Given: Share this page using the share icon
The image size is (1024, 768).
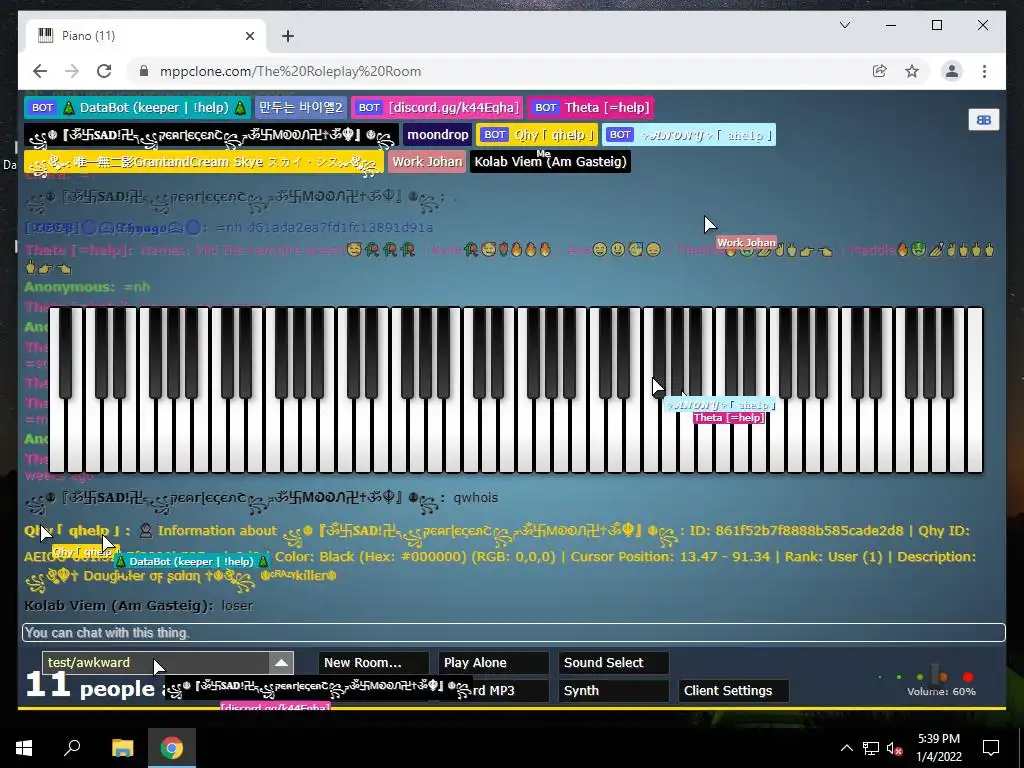Looking at the screenshot, I should (x=880, y=71).
